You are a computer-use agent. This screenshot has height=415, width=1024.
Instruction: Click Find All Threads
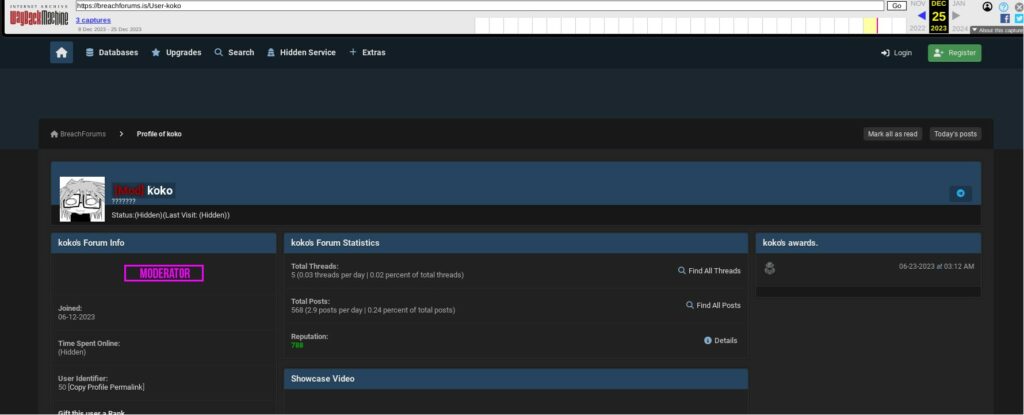coord(709,271)
